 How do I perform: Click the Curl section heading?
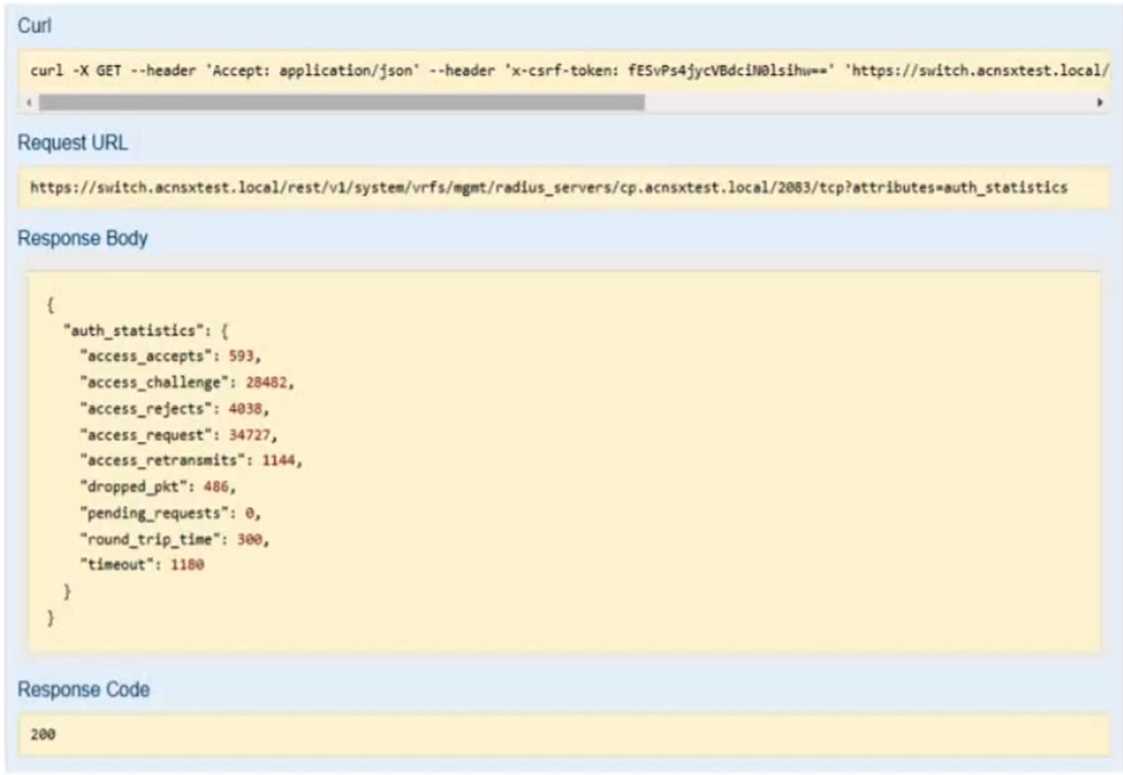(x=34, y=27)
